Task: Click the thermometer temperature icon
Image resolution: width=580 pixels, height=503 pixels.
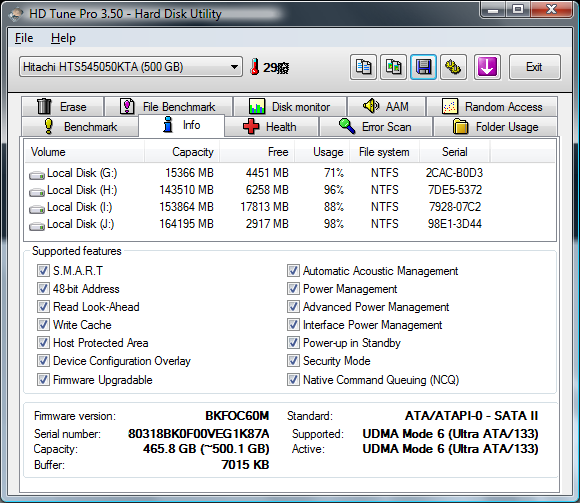Action: coord(254,67)
